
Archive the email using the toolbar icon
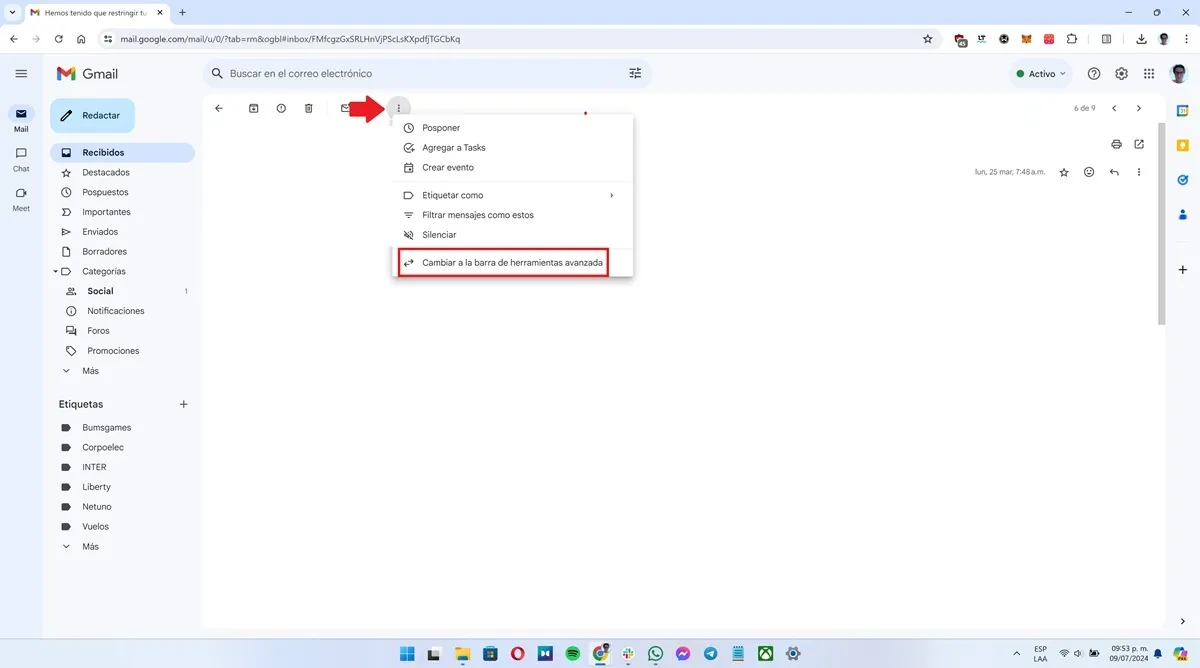(x=253, y=108)
